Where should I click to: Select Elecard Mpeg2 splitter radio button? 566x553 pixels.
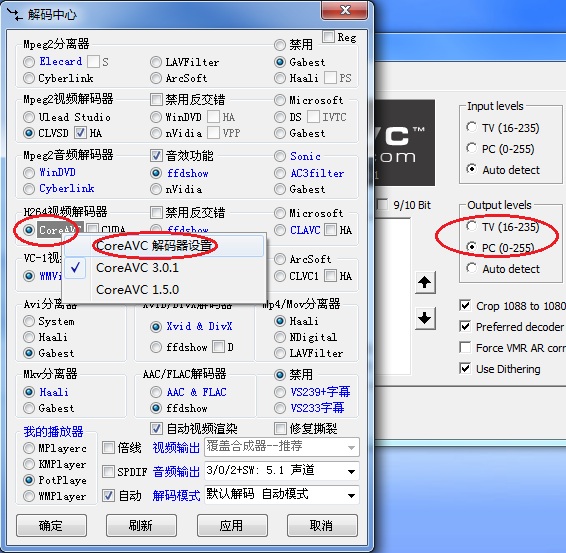29,62
